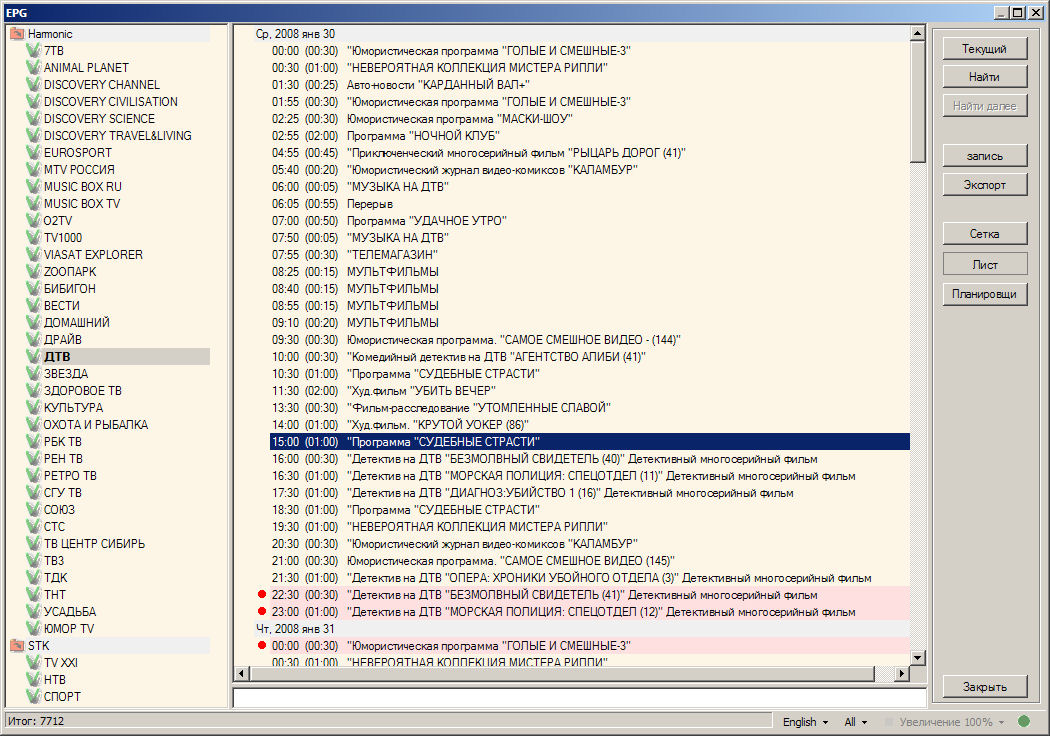Click checkmark icon next to EUROSPORT
This screenshot has width=1050, height=736.
click(33, 153)
